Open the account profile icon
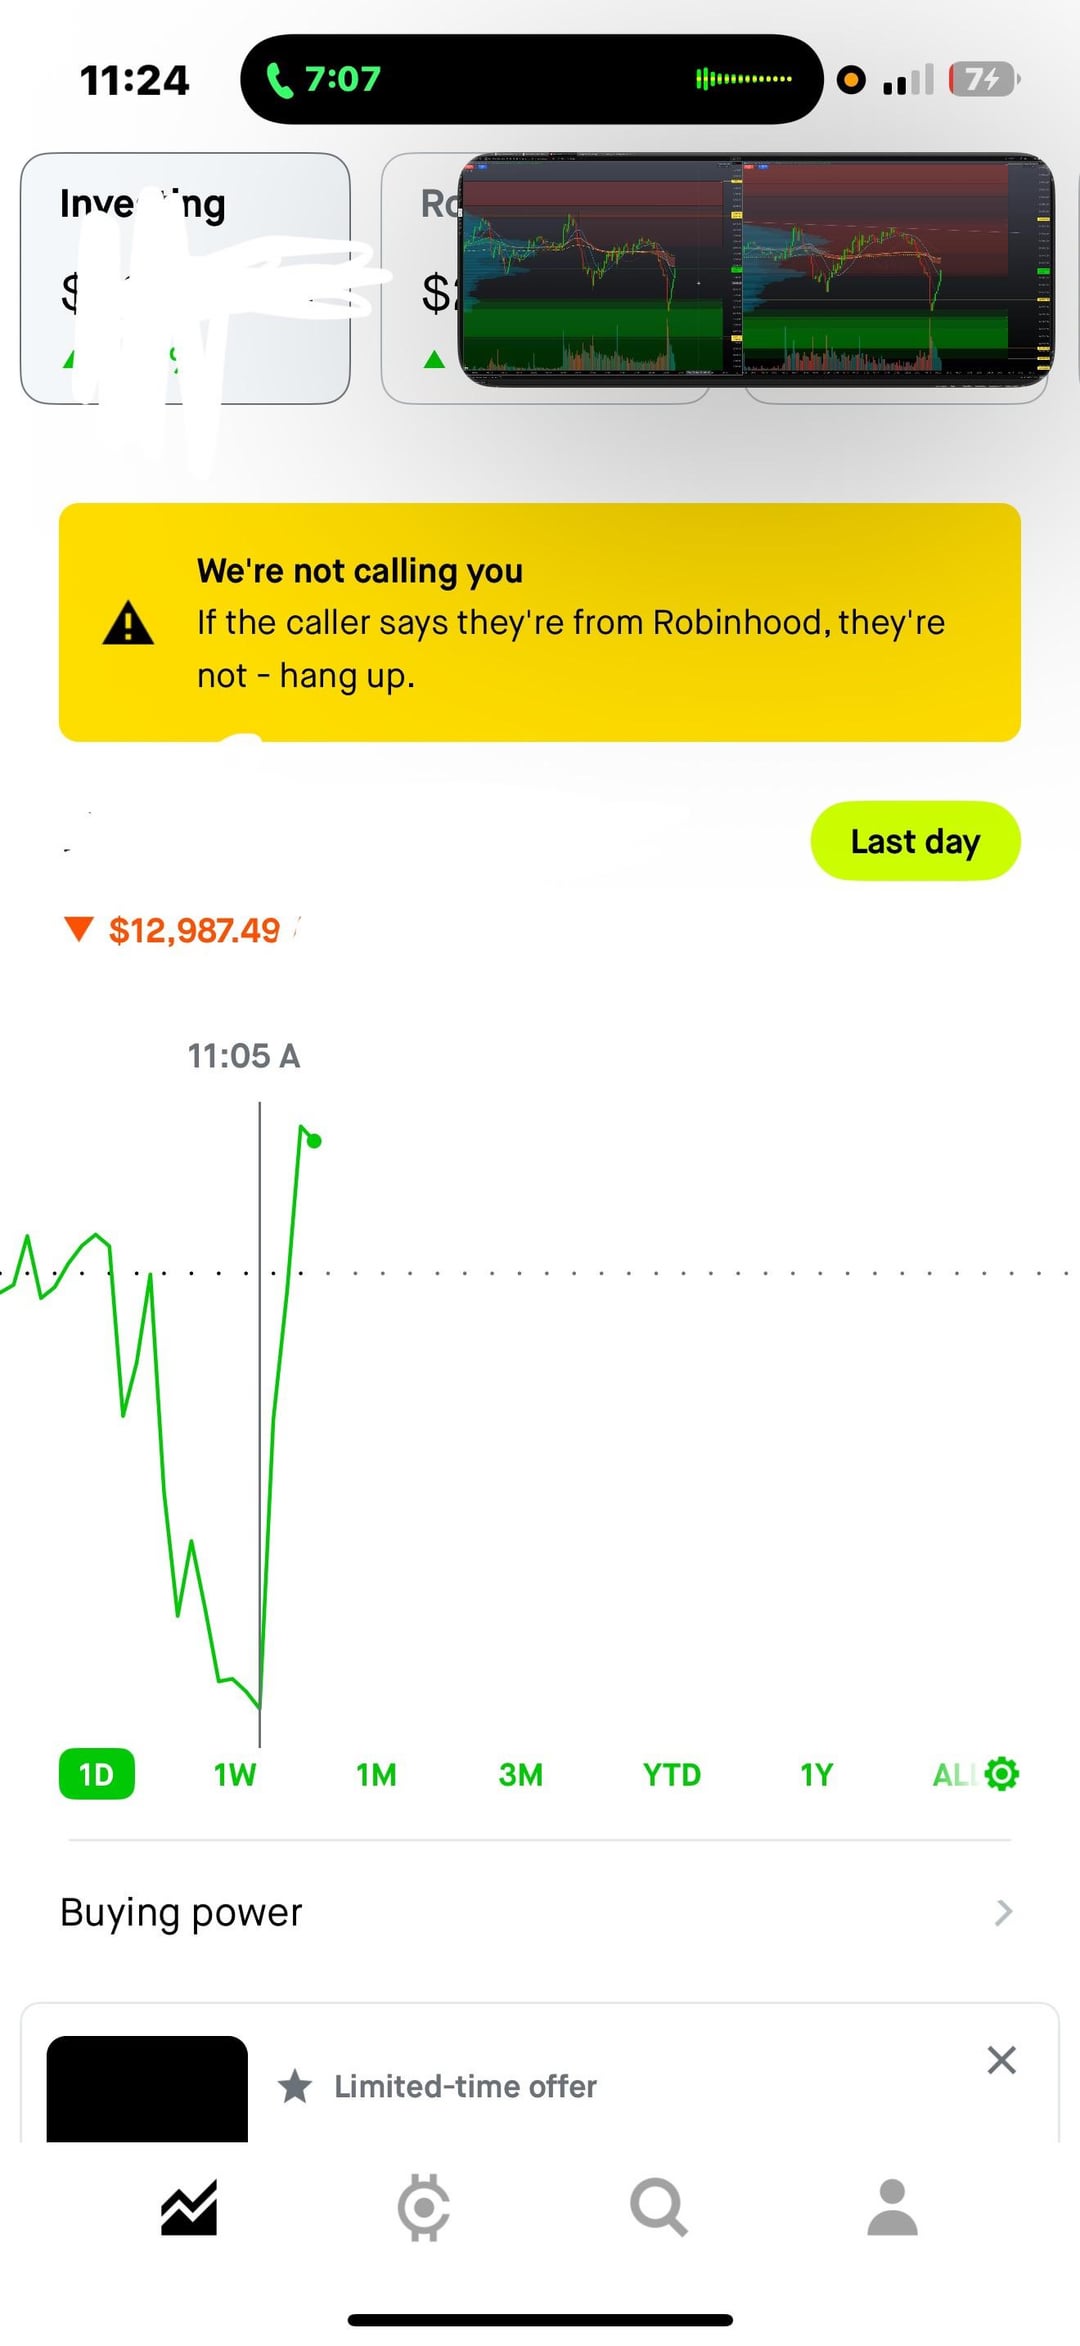1080x2346 pixels. coord(892,2208)
